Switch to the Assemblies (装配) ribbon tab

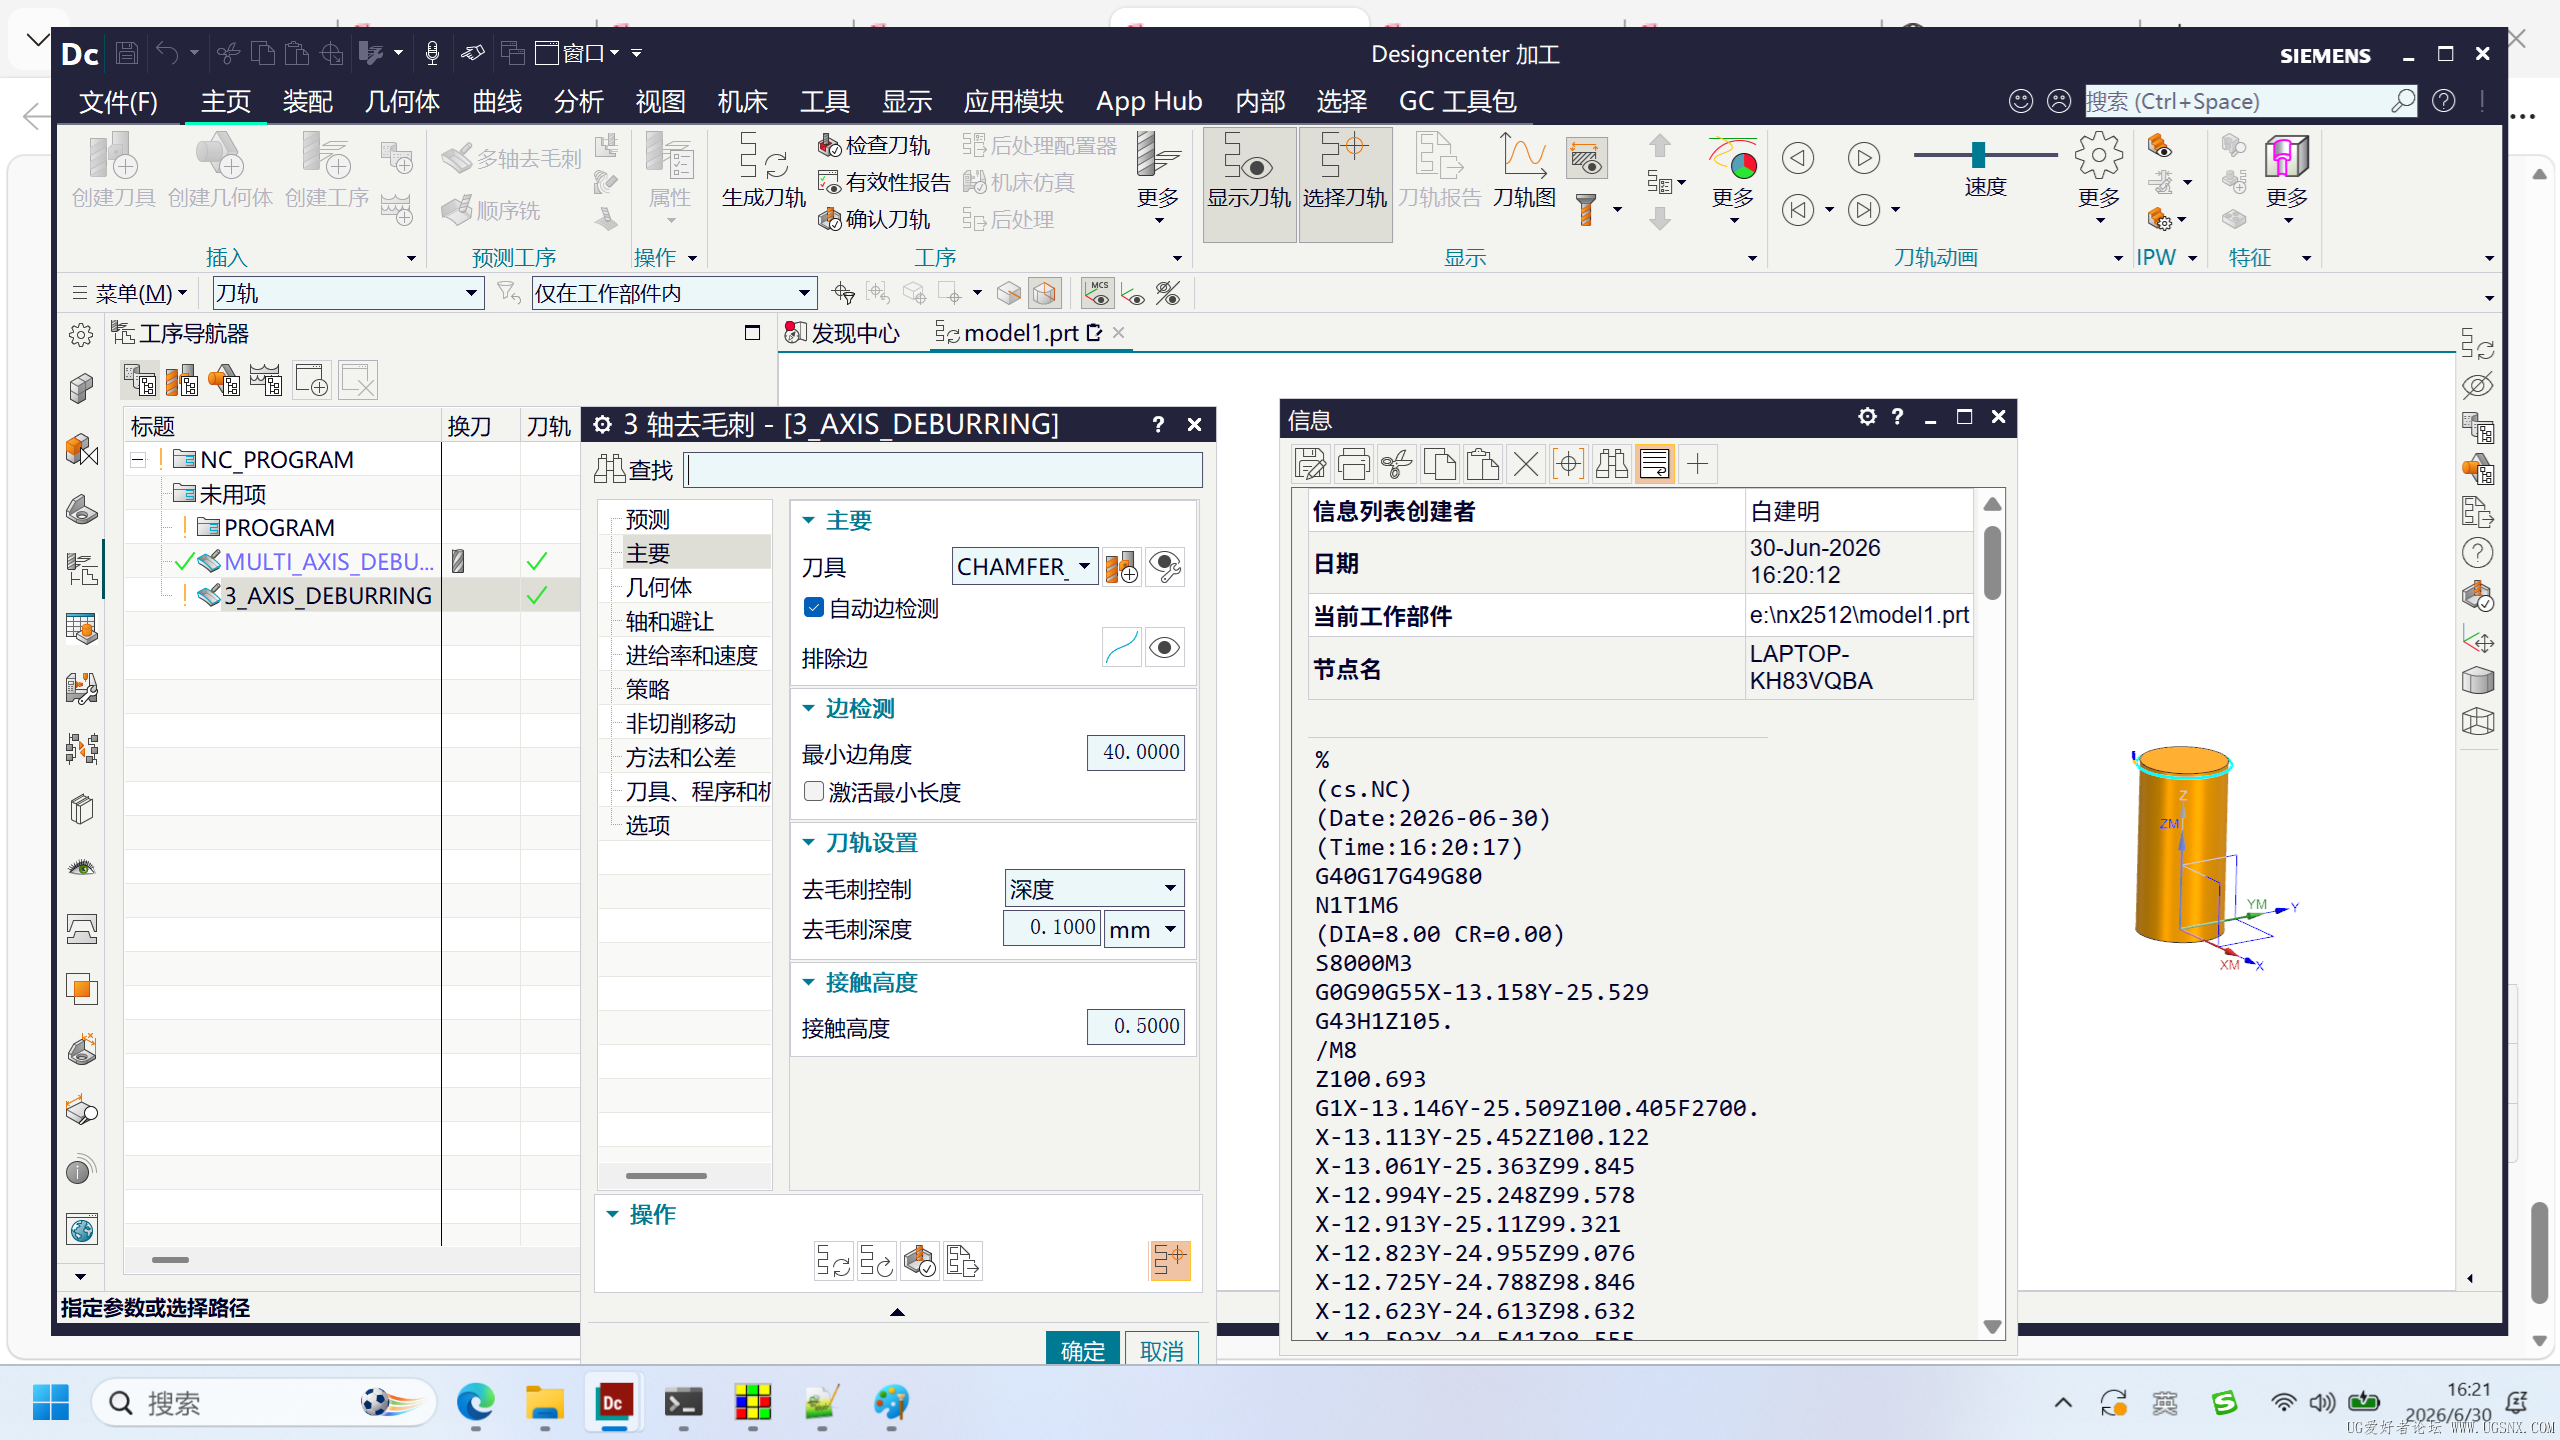[x=307, y=101]
